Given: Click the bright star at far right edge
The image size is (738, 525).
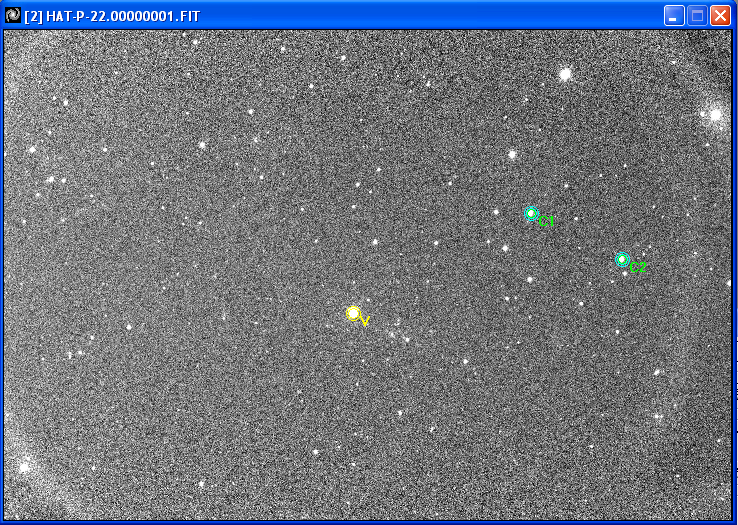Looking at the screenshot, I should pyautogui.click(x=715, y=115).
